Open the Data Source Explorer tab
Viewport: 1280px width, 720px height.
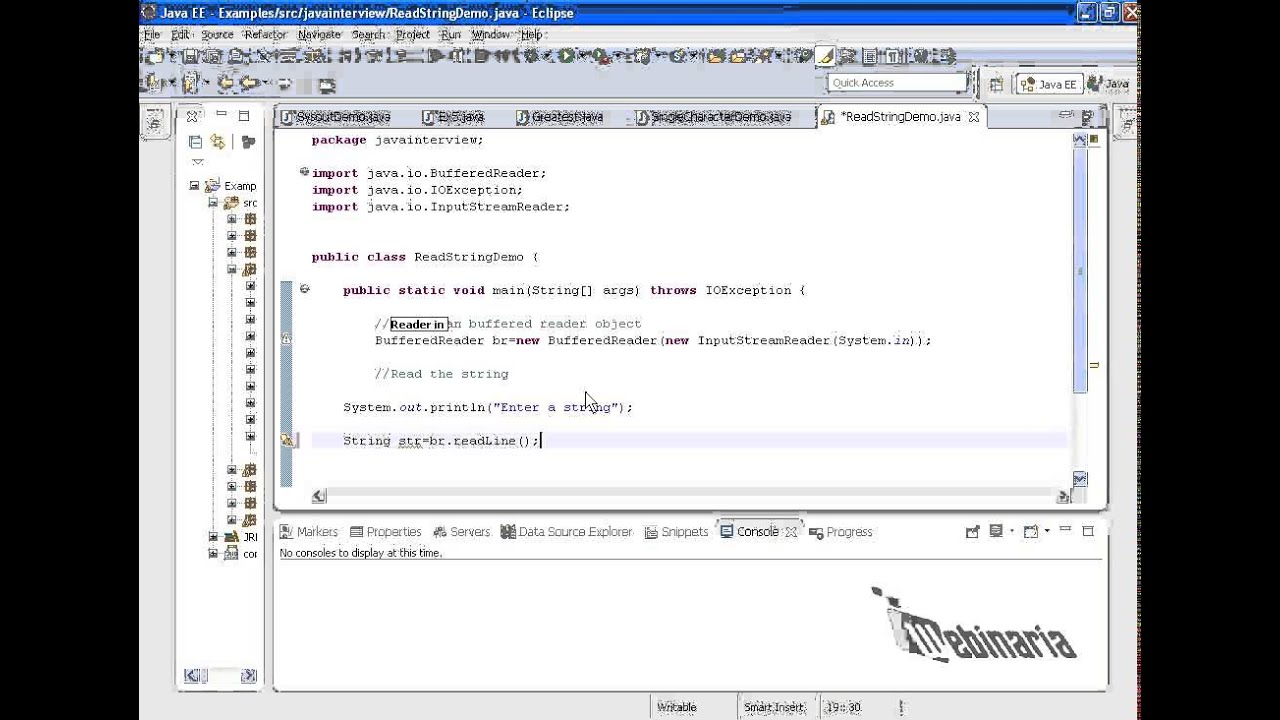[566, 532]
